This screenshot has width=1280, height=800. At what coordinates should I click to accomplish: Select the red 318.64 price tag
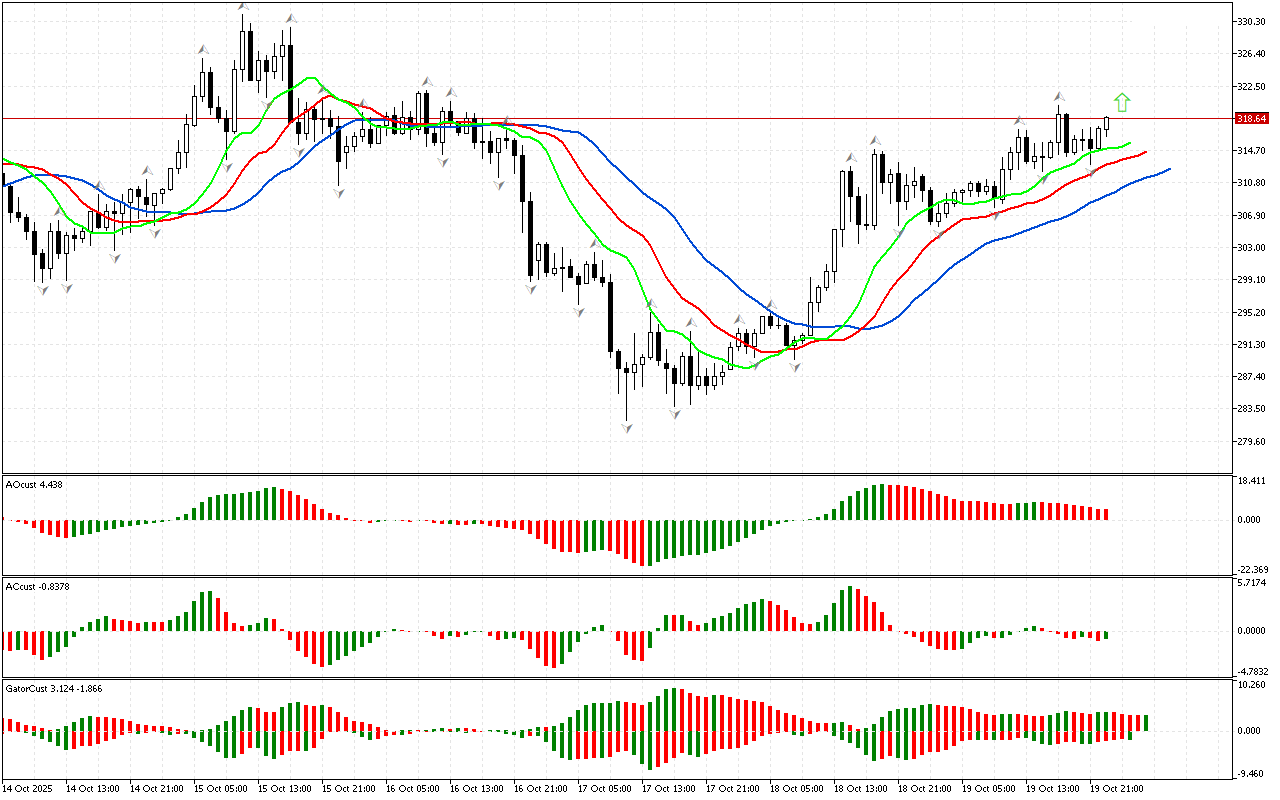tap(1251, 118)
